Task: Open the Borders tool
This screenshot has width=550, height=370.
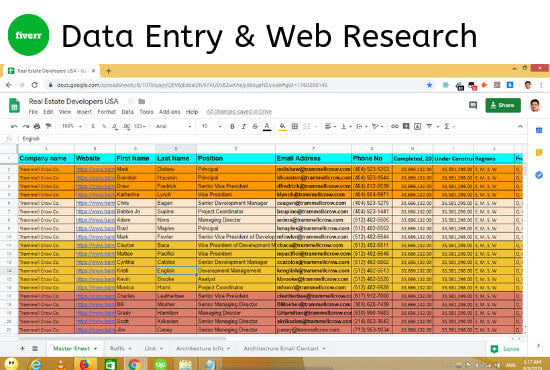Action: coord(295,126)
